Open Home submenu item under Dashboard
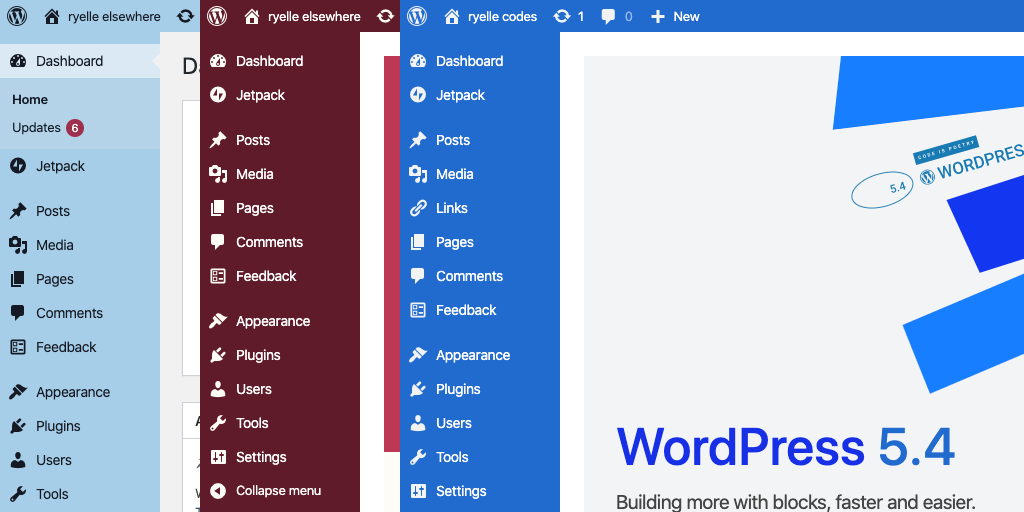 tap(30, 99)
